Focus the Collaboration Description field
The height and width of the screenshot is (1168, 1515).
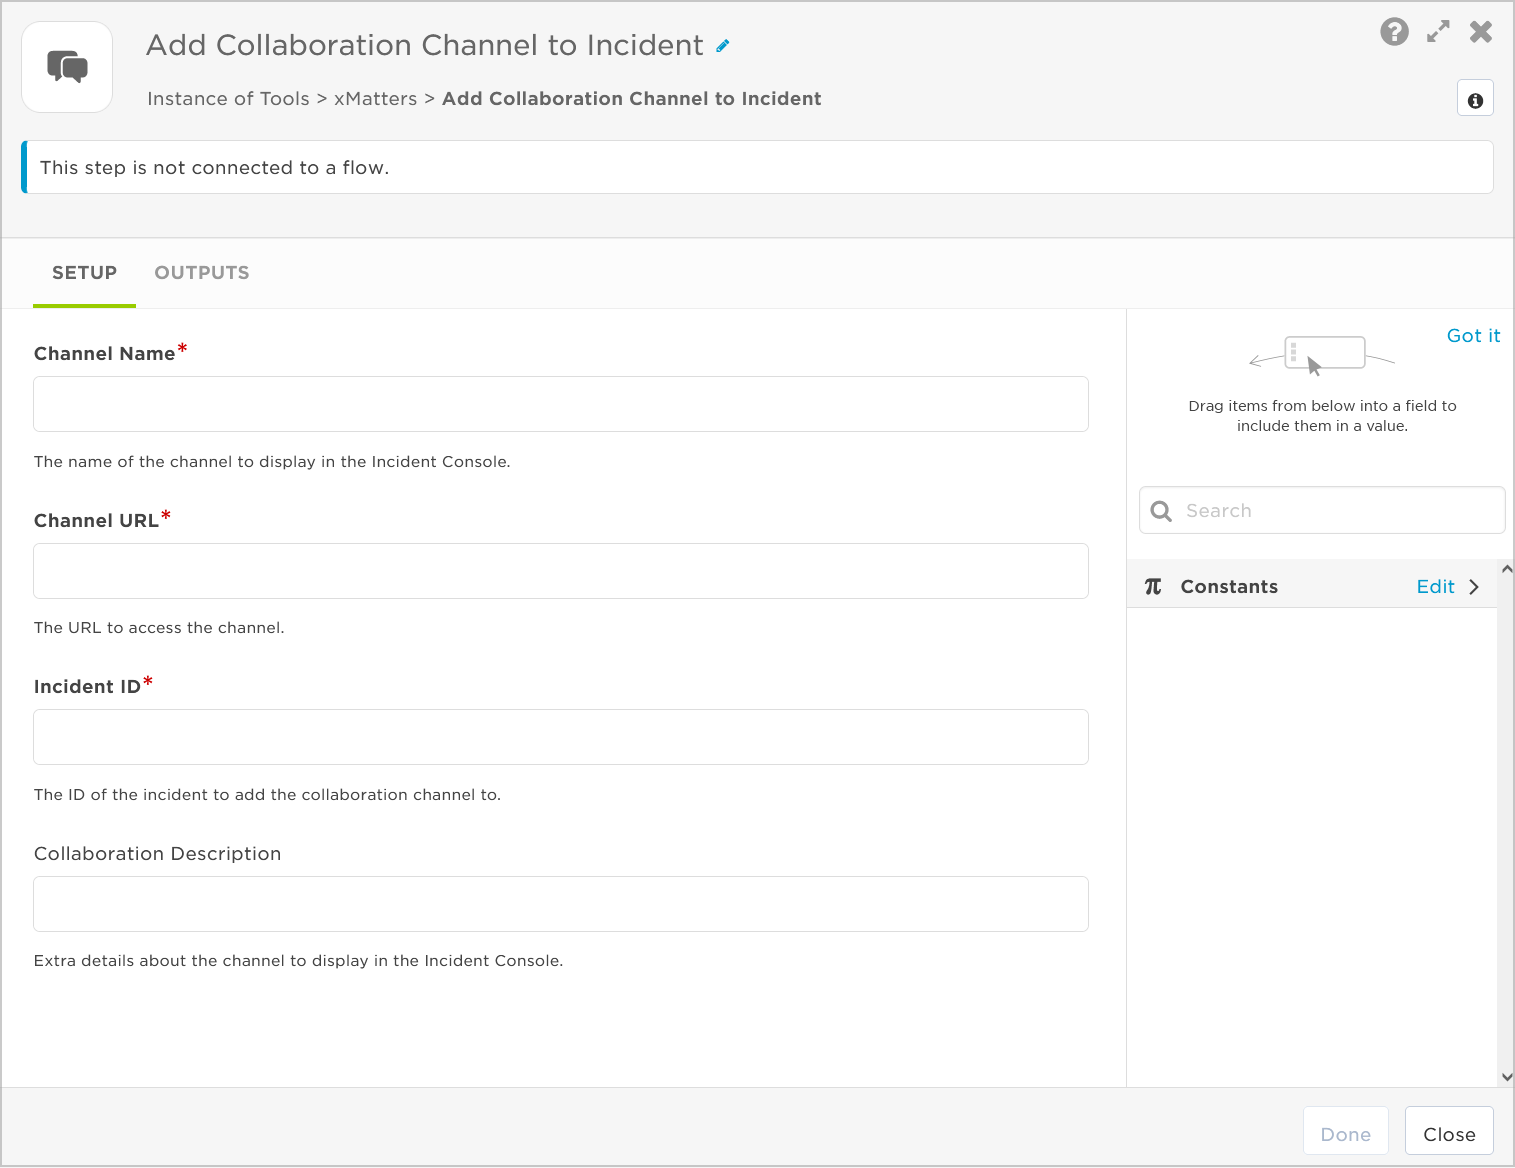(561, 904)
